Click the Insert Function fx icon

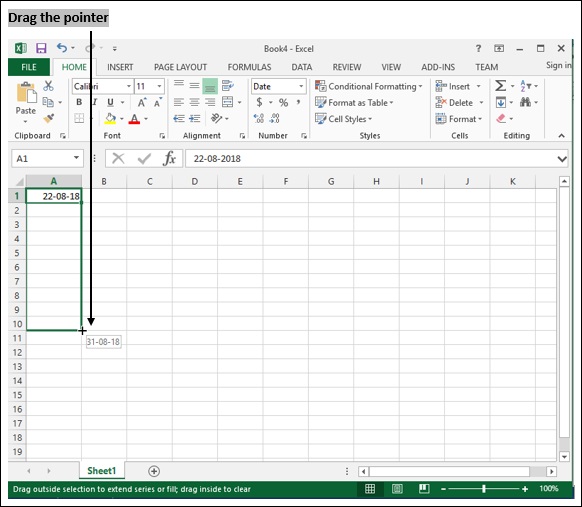pos(169,158)
